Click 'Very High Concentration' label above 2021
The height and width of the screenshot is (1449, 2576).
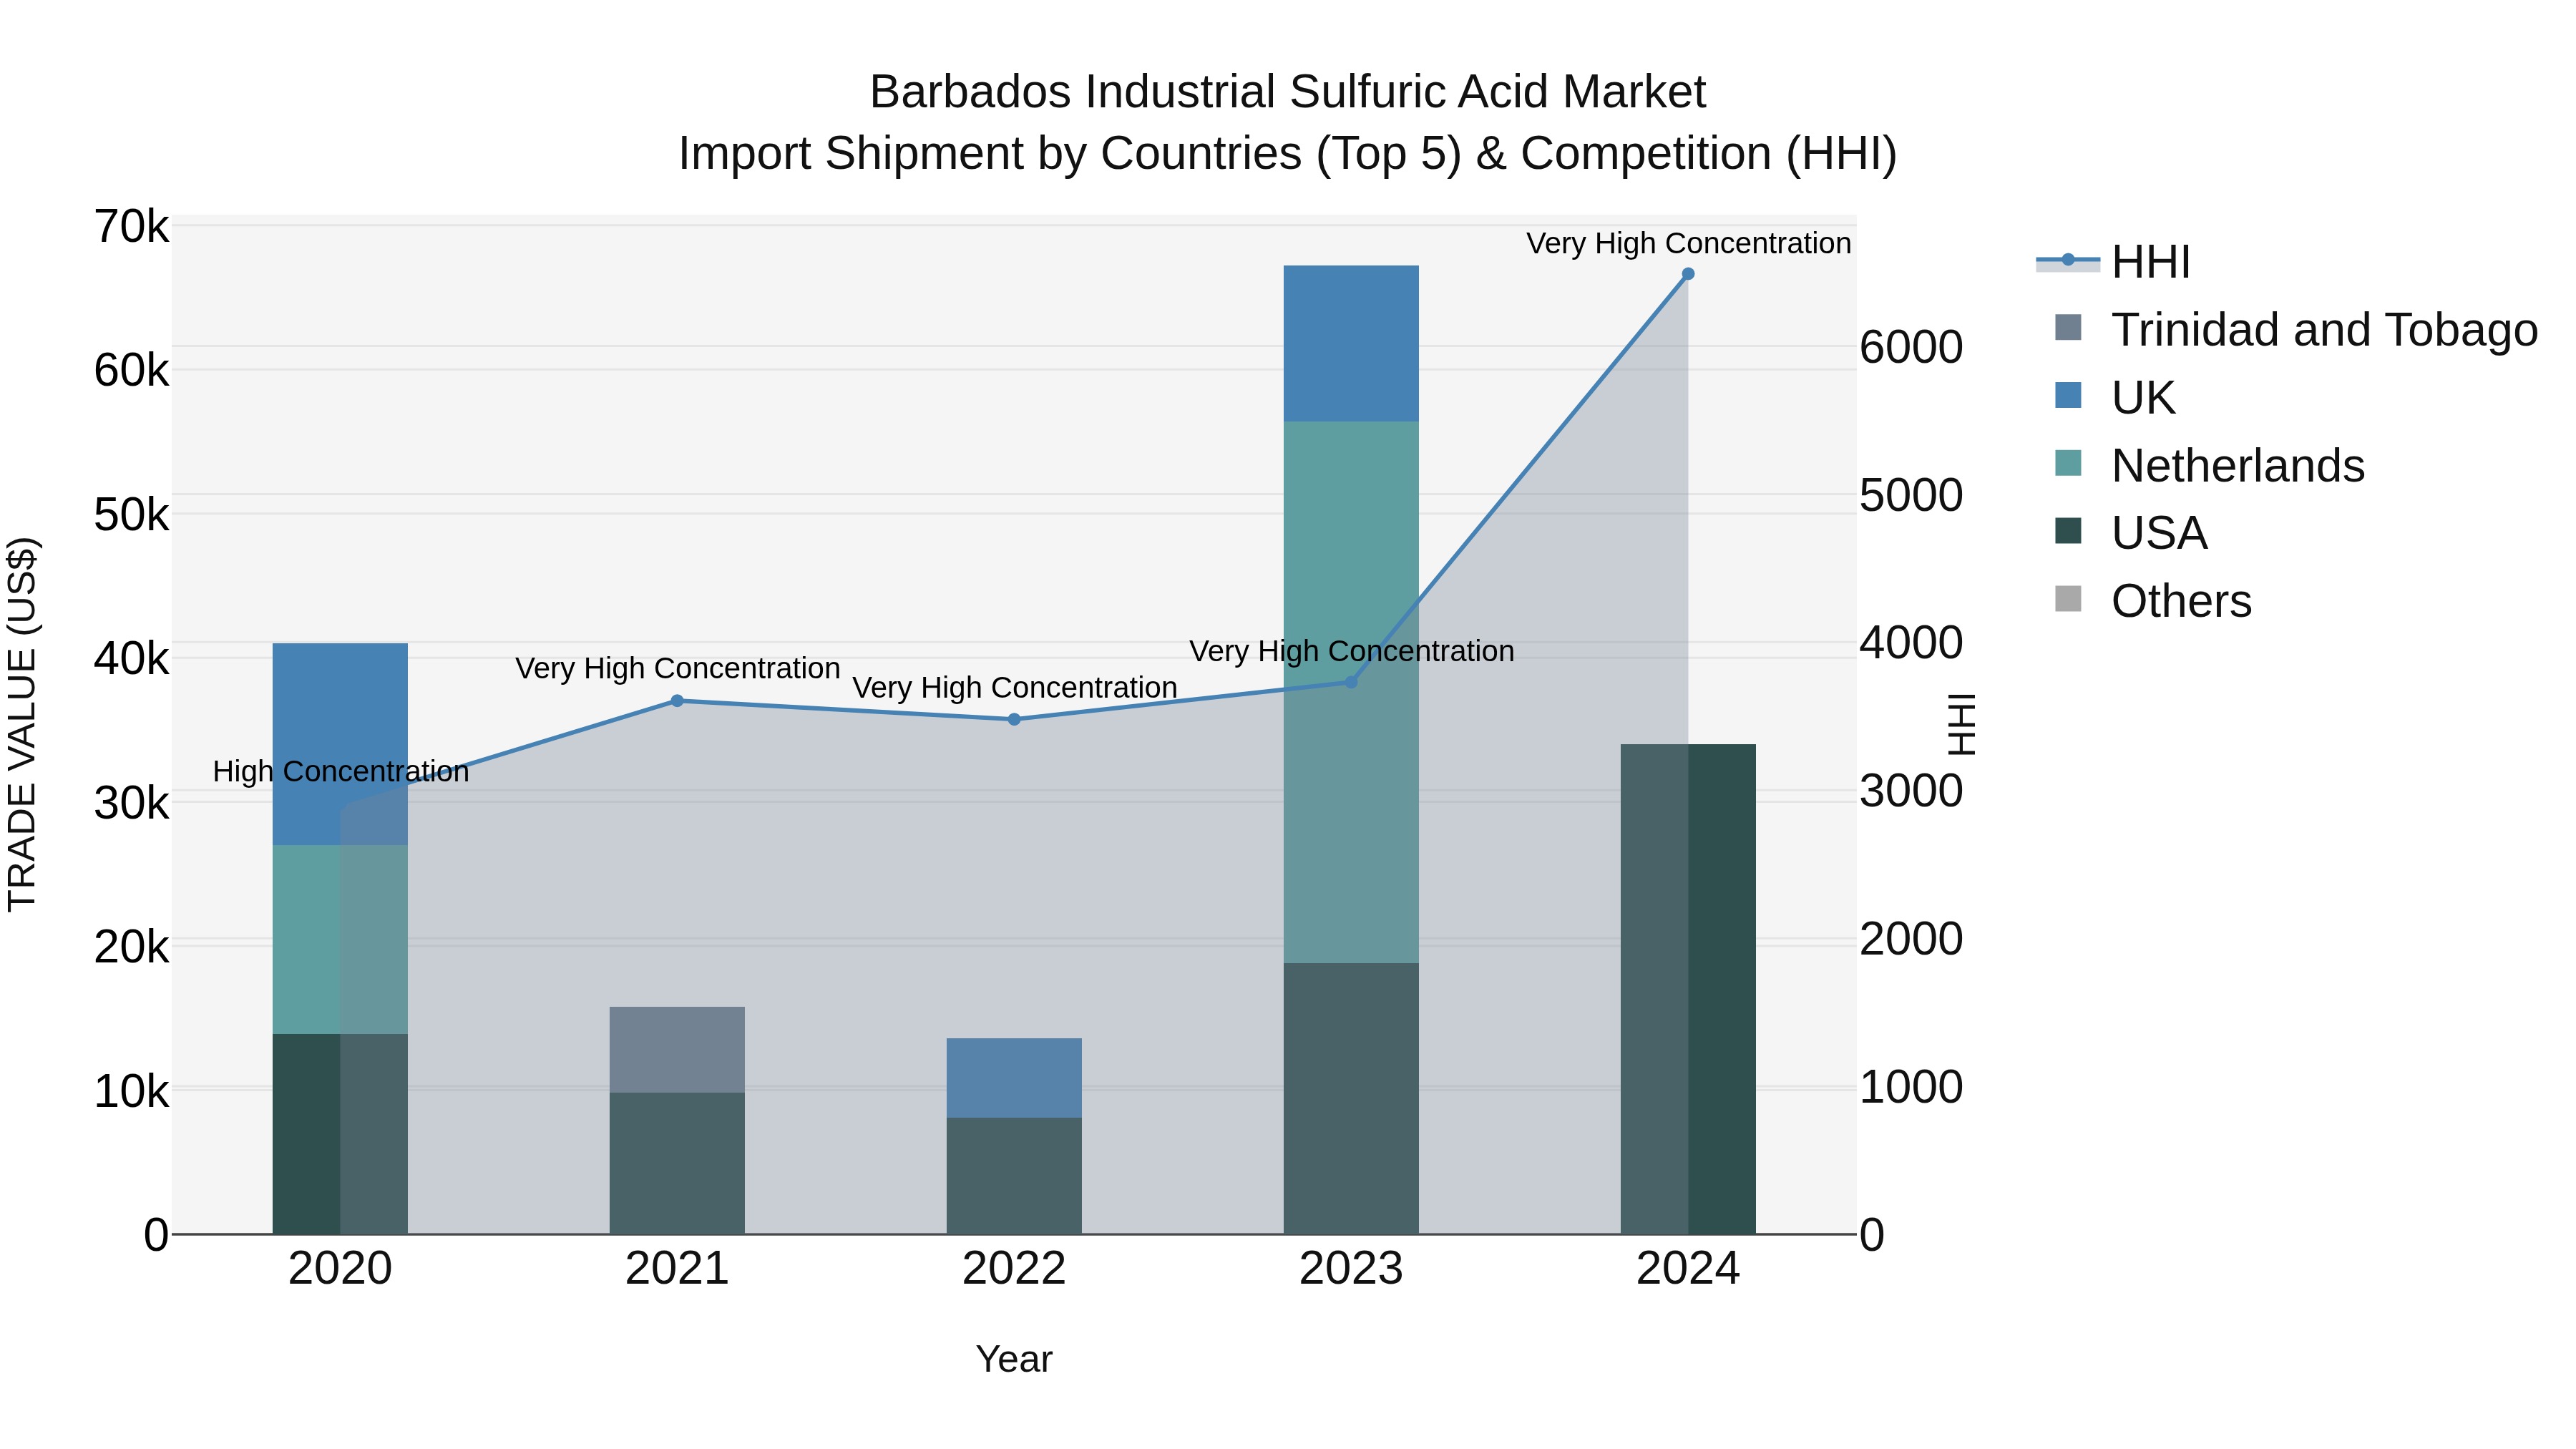(x=677, y=668)
